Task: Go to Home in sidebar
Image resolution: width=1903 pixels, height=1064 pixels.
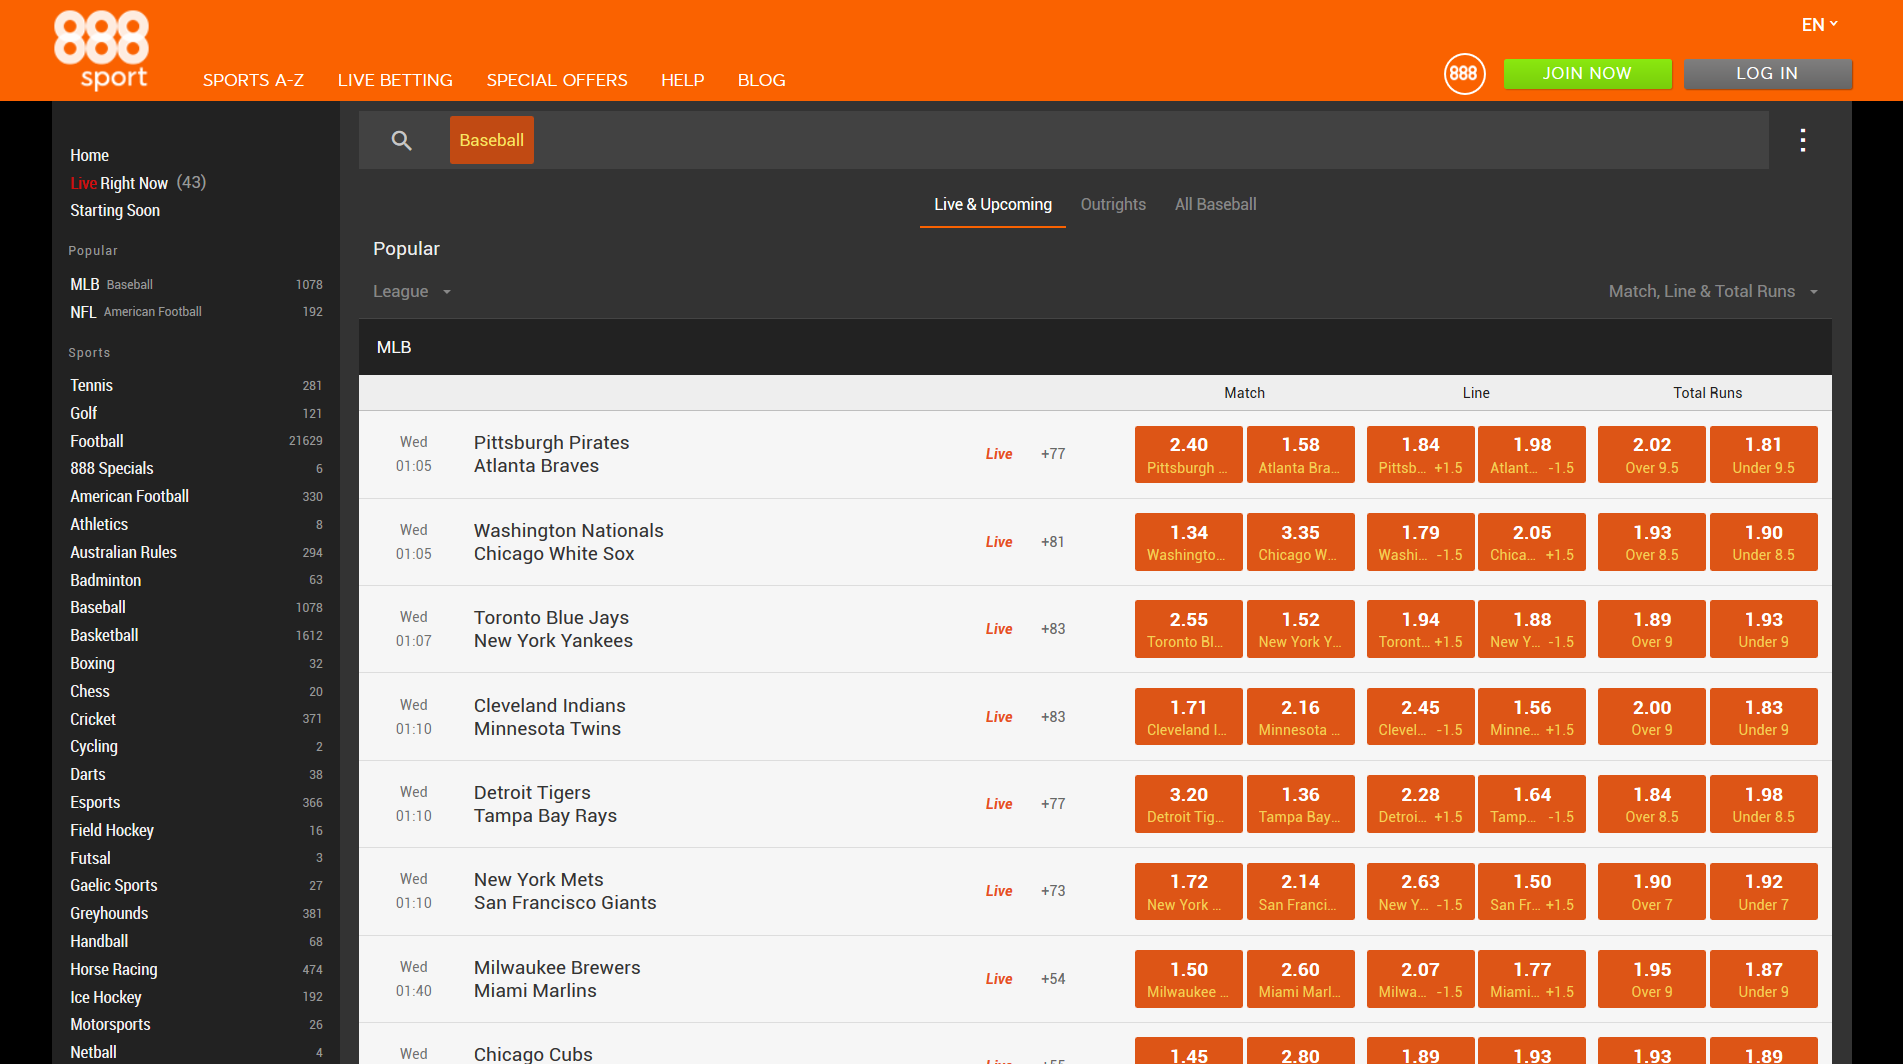Action: click(89, 155)
